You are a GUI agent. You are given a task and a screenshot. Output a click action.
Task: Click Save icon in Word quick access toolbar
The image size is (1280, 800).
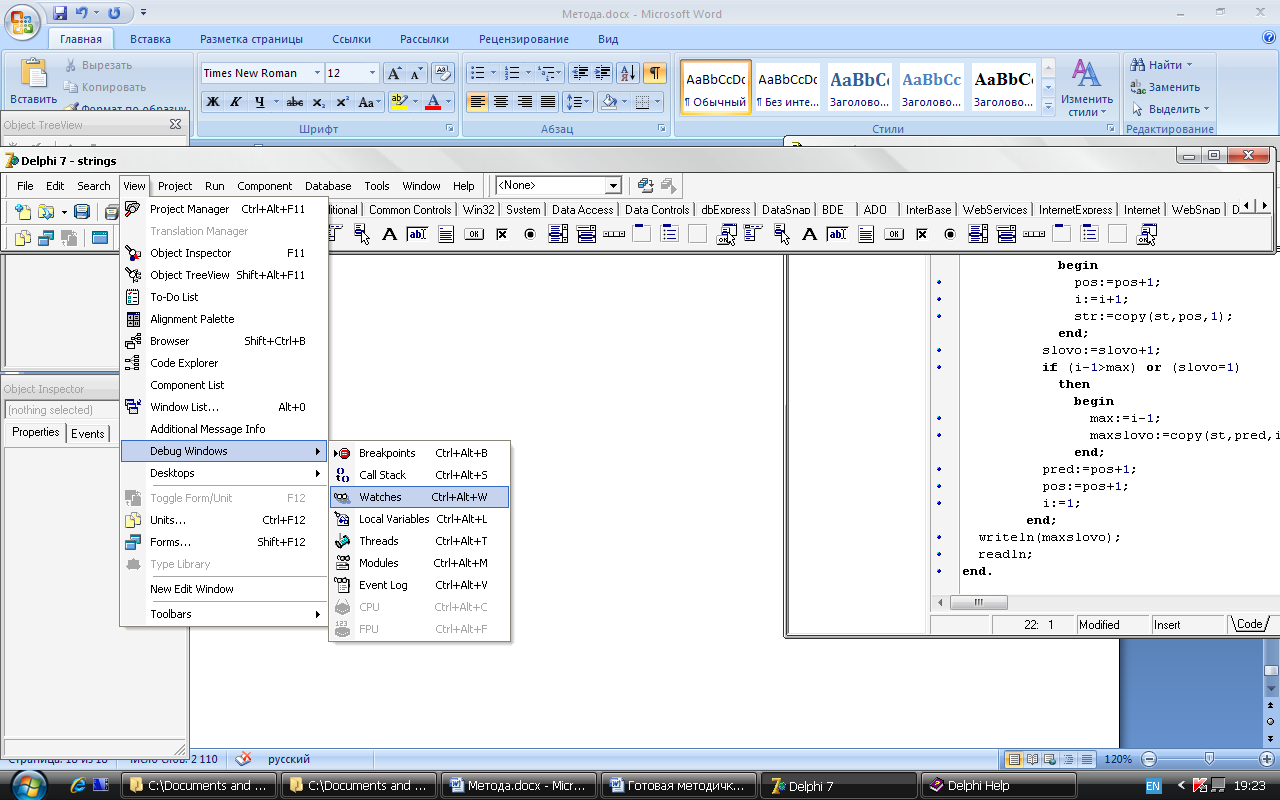tap(60, 13)
